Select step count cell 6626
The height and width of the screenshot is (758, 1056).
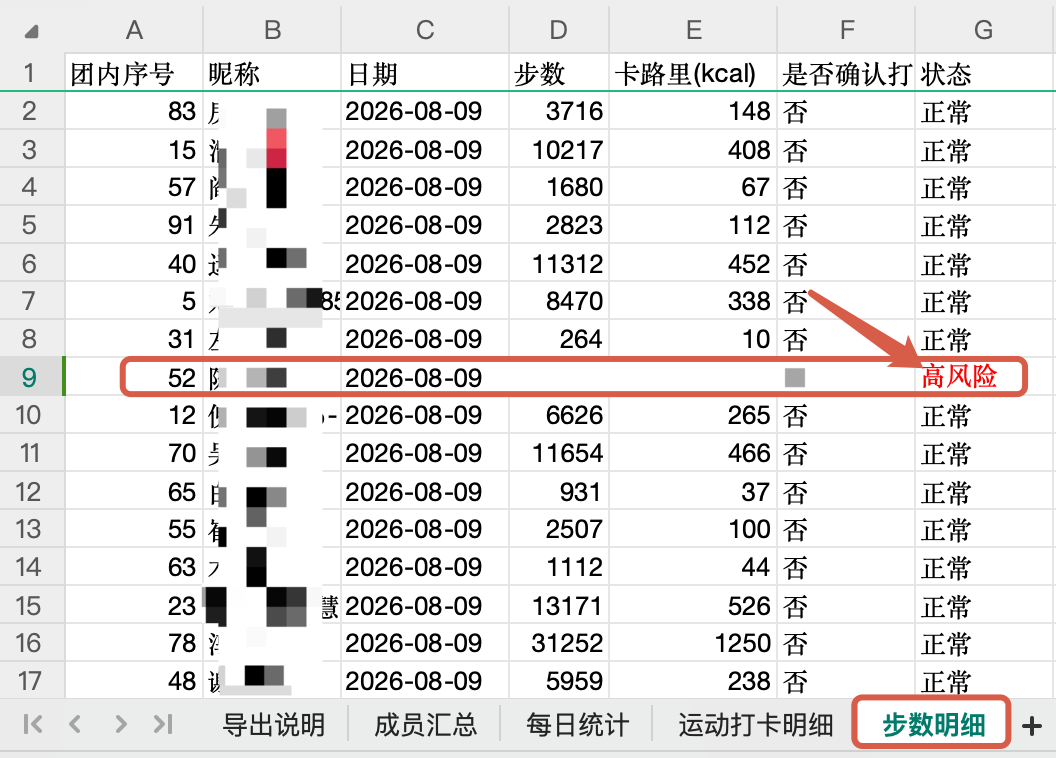[x=558, y=415]
